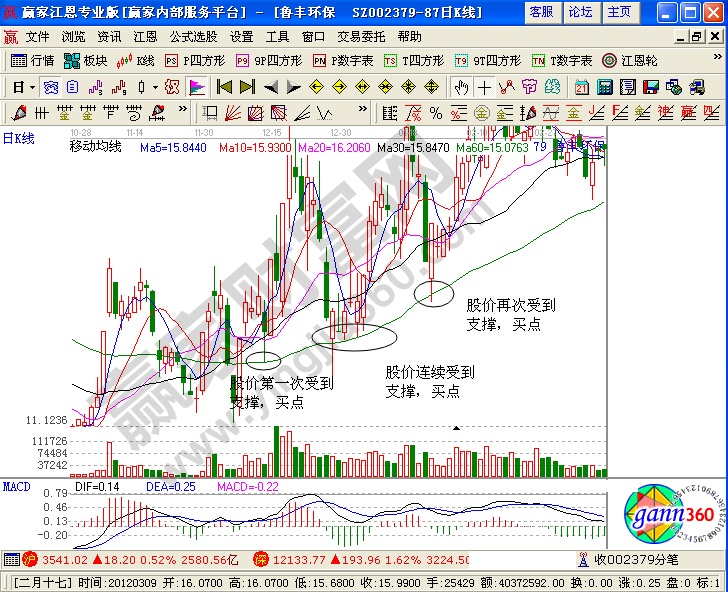The image size is (728, 592).
Task: Jump to first bar with skip-back arrow
Action: pyautogui.click(x=224, y=86)
